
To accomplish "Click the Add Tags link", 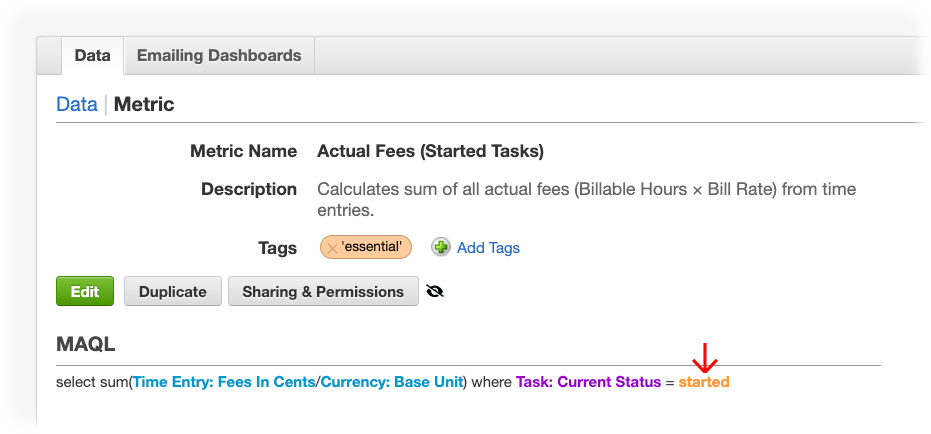I will 488,248.
